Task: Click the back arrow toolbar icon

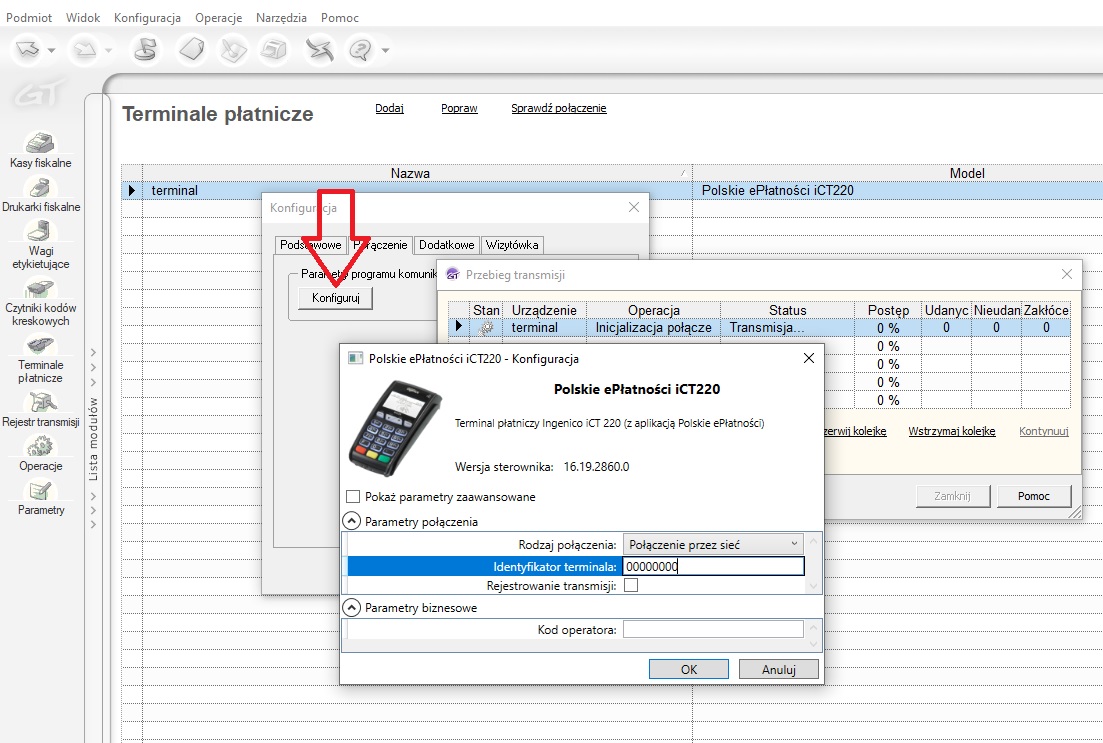Action: pyautogui.click(x=28, y=50)
